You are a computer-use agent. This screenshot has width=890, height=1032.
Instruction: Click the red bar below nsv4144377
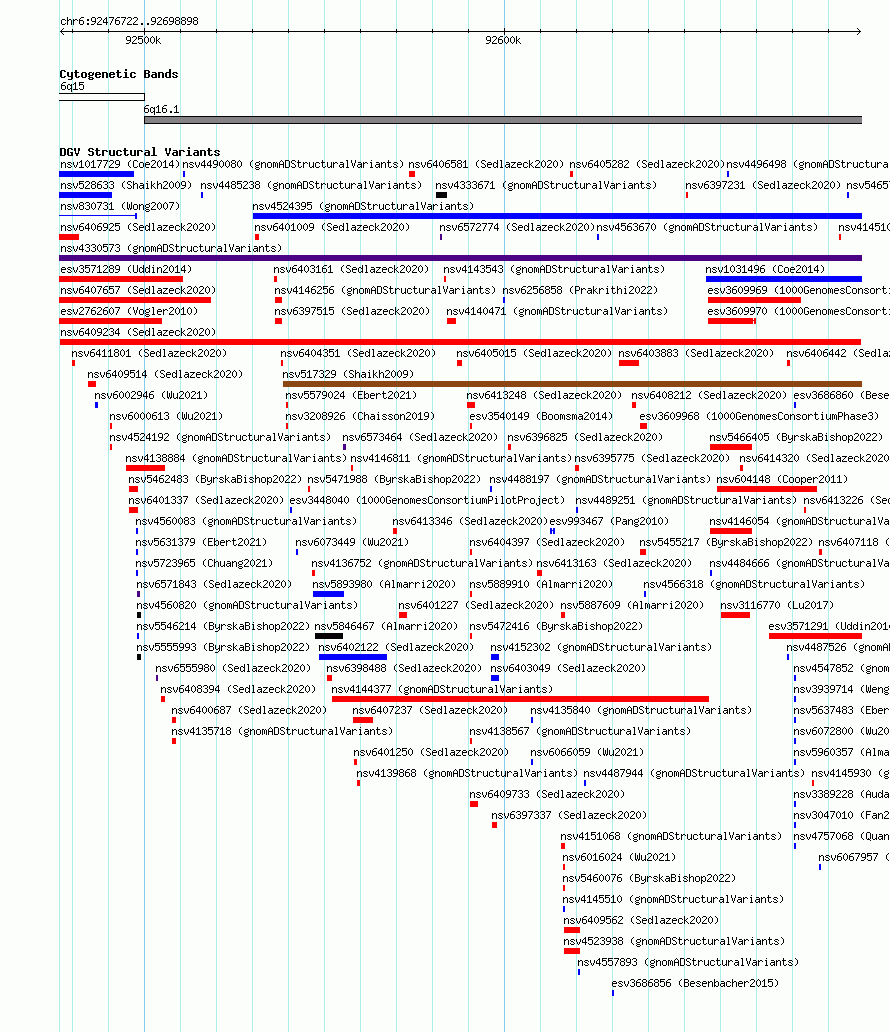pyautogui.click(x=520, y=699)
